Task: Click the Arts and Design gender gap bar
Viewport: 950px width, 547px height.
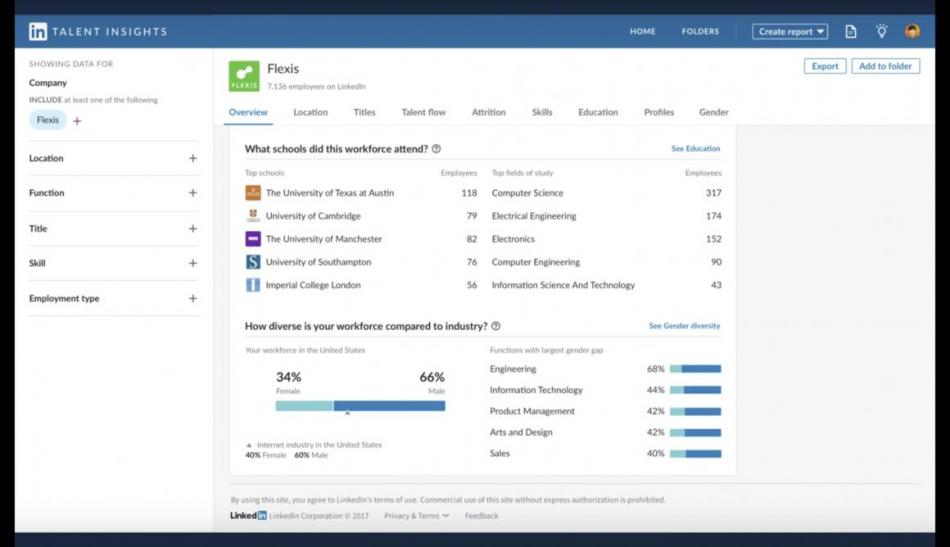Action: pyautogui.click(x=696, y=433)
